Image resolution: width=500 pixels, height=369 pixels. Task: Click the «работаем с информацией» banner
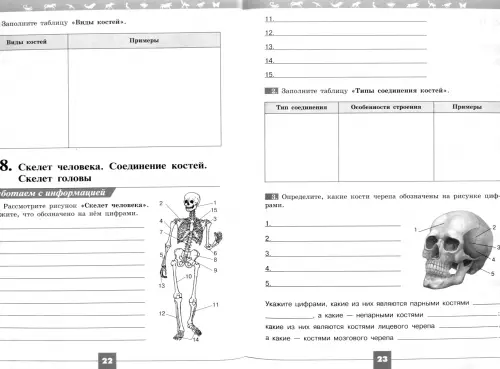tap(57, 193)
